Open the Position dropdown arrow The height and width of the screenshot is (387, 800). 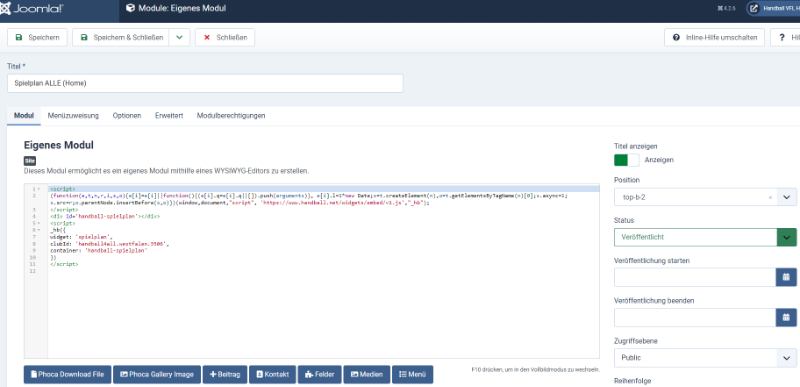point(786,197)
